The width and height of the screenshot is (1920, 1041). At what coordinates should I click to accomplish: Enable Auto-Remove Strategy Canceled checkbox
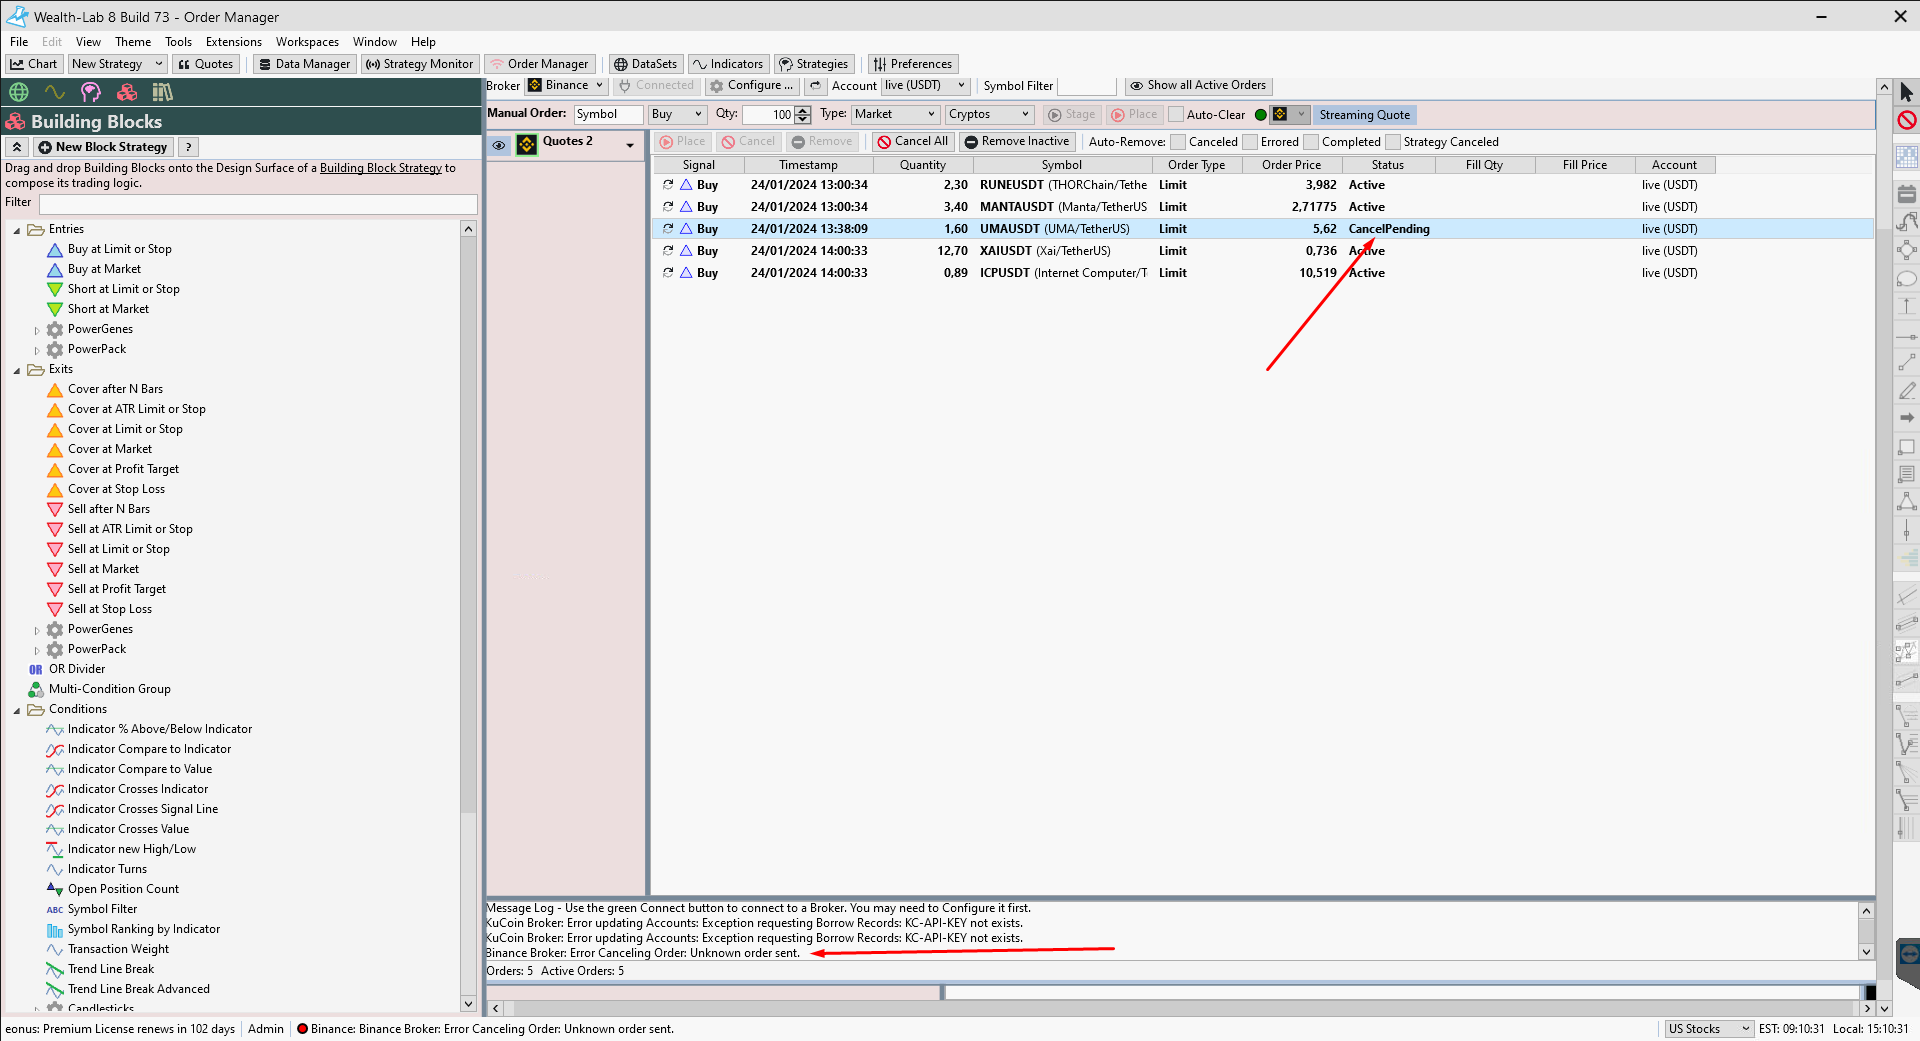pos(1393,142)
